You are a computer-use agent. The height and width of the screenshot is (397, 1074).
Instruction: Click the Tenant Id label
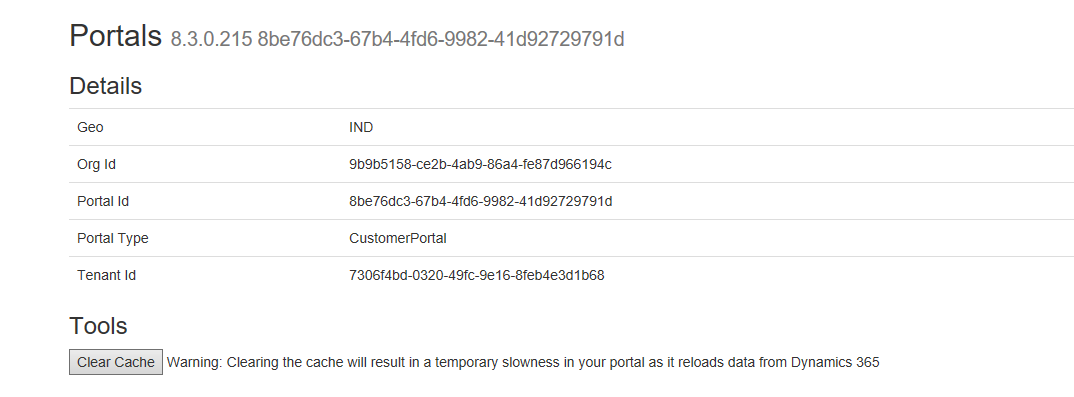(107, 275)
